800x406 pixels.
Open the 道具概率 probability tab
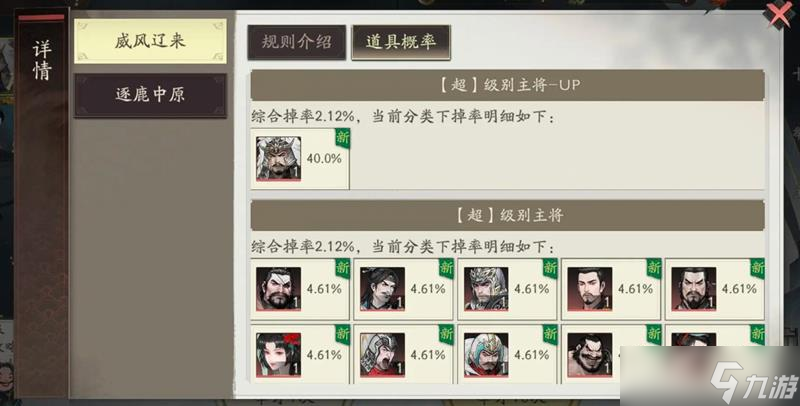[x=401, y=42]
